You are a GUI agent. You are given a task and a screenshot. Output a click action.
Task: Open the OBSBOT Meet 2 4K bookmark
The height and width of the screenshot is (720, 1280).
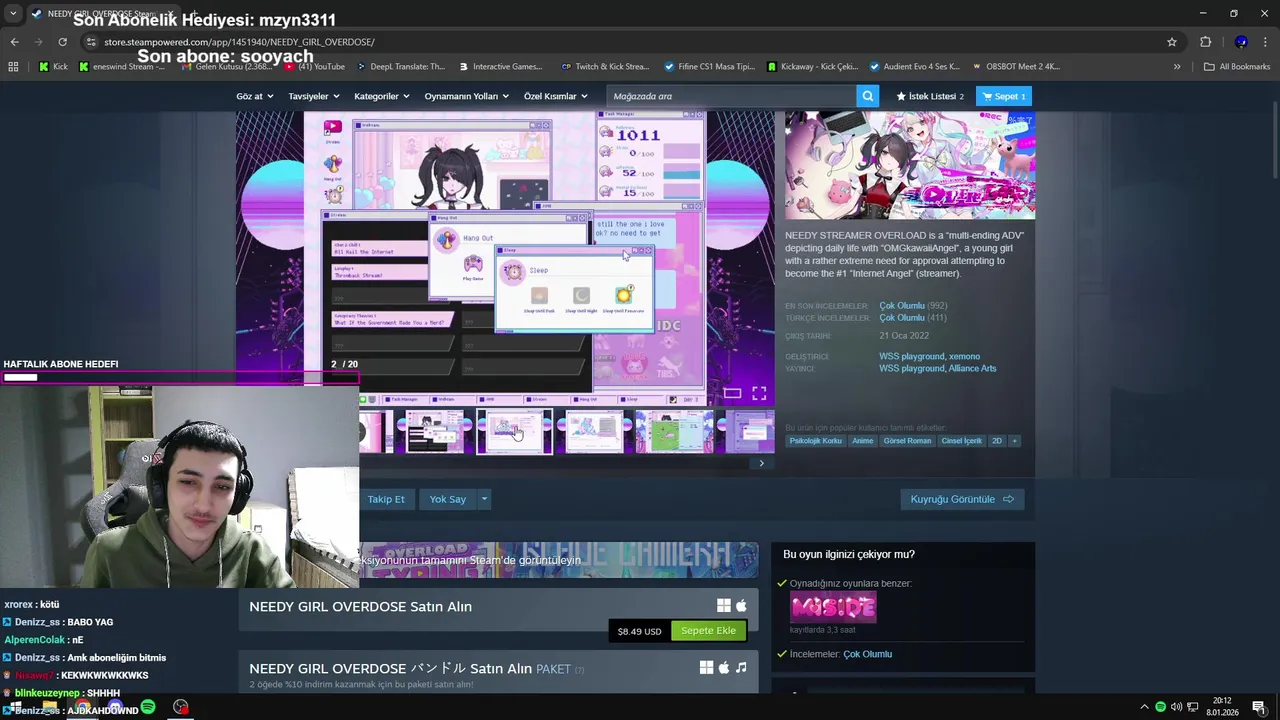pos(1016,67)
